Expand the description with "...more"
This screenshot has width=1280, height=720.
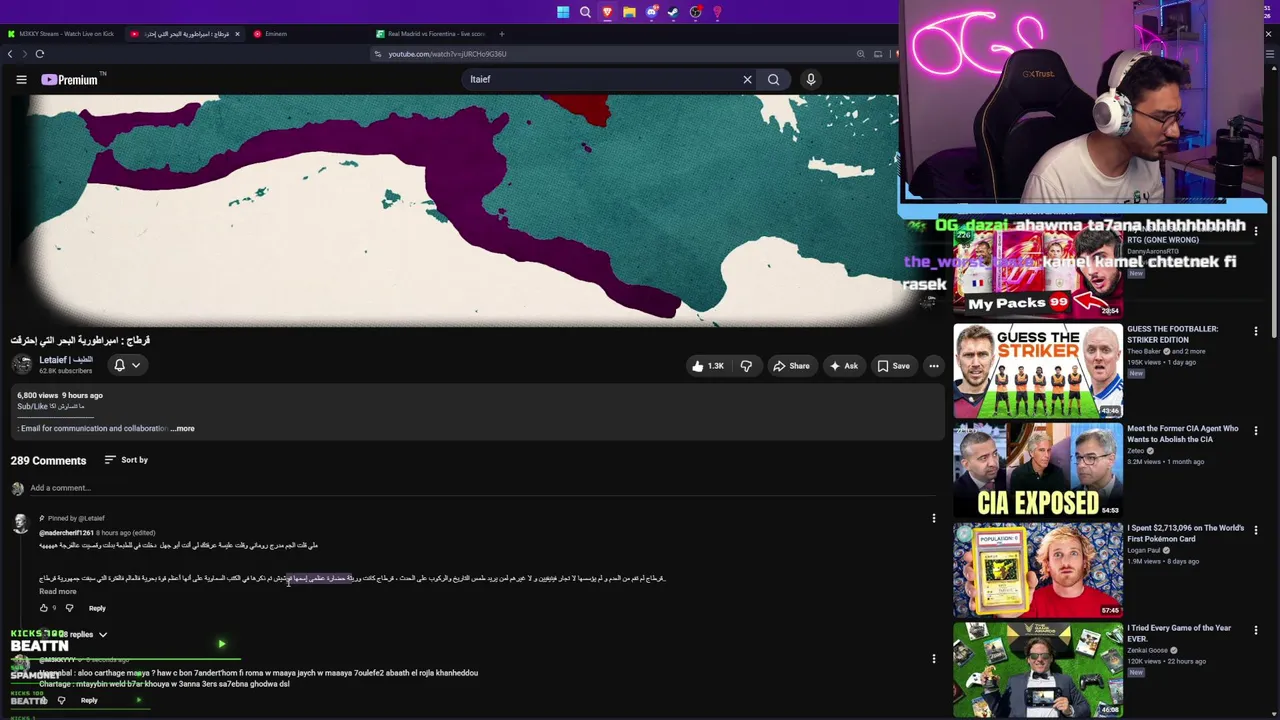click(x=183, y=428)
